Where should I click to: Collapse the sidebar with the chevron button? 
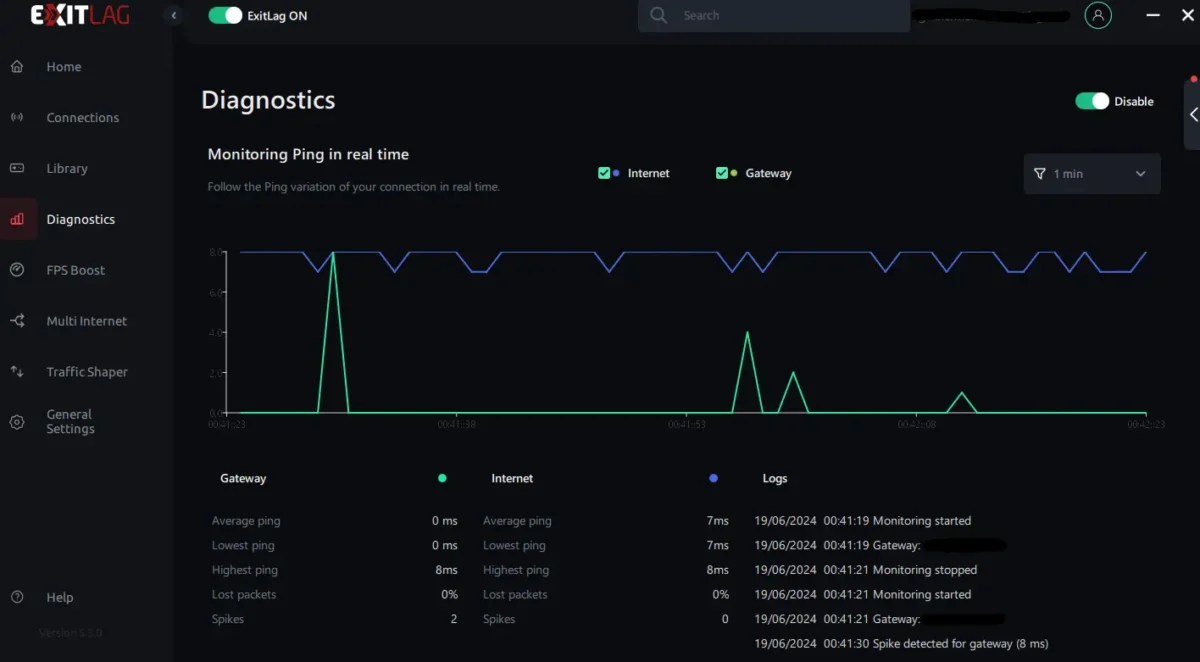pyautogui.click(x=174, y=15)
